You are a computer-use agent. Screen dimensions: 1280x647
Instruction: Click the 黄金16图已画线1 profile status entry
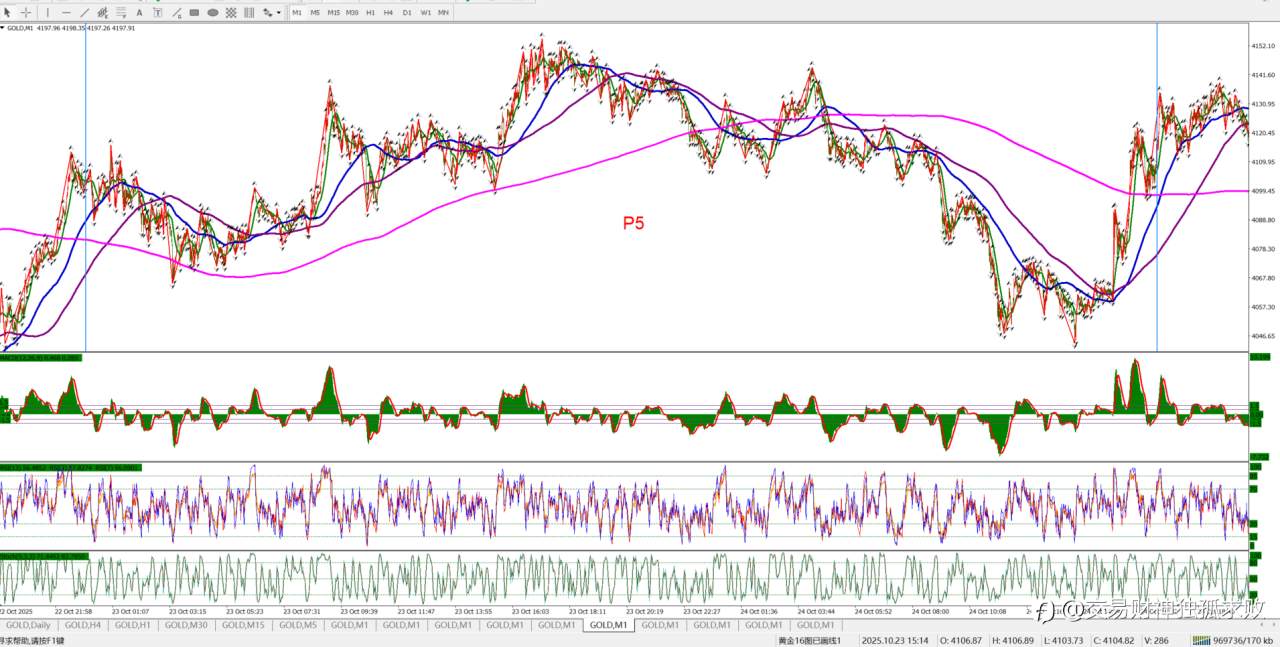point(809,640)
